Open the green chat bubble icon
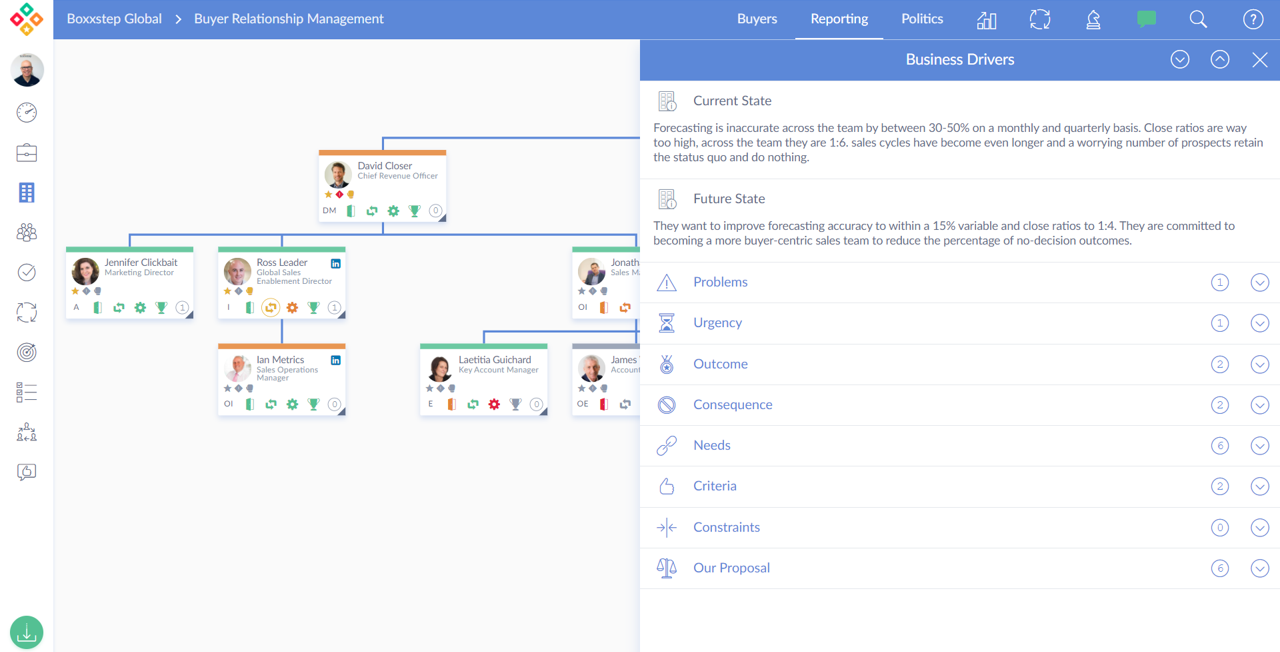1280x652 pixels. 1146,20
